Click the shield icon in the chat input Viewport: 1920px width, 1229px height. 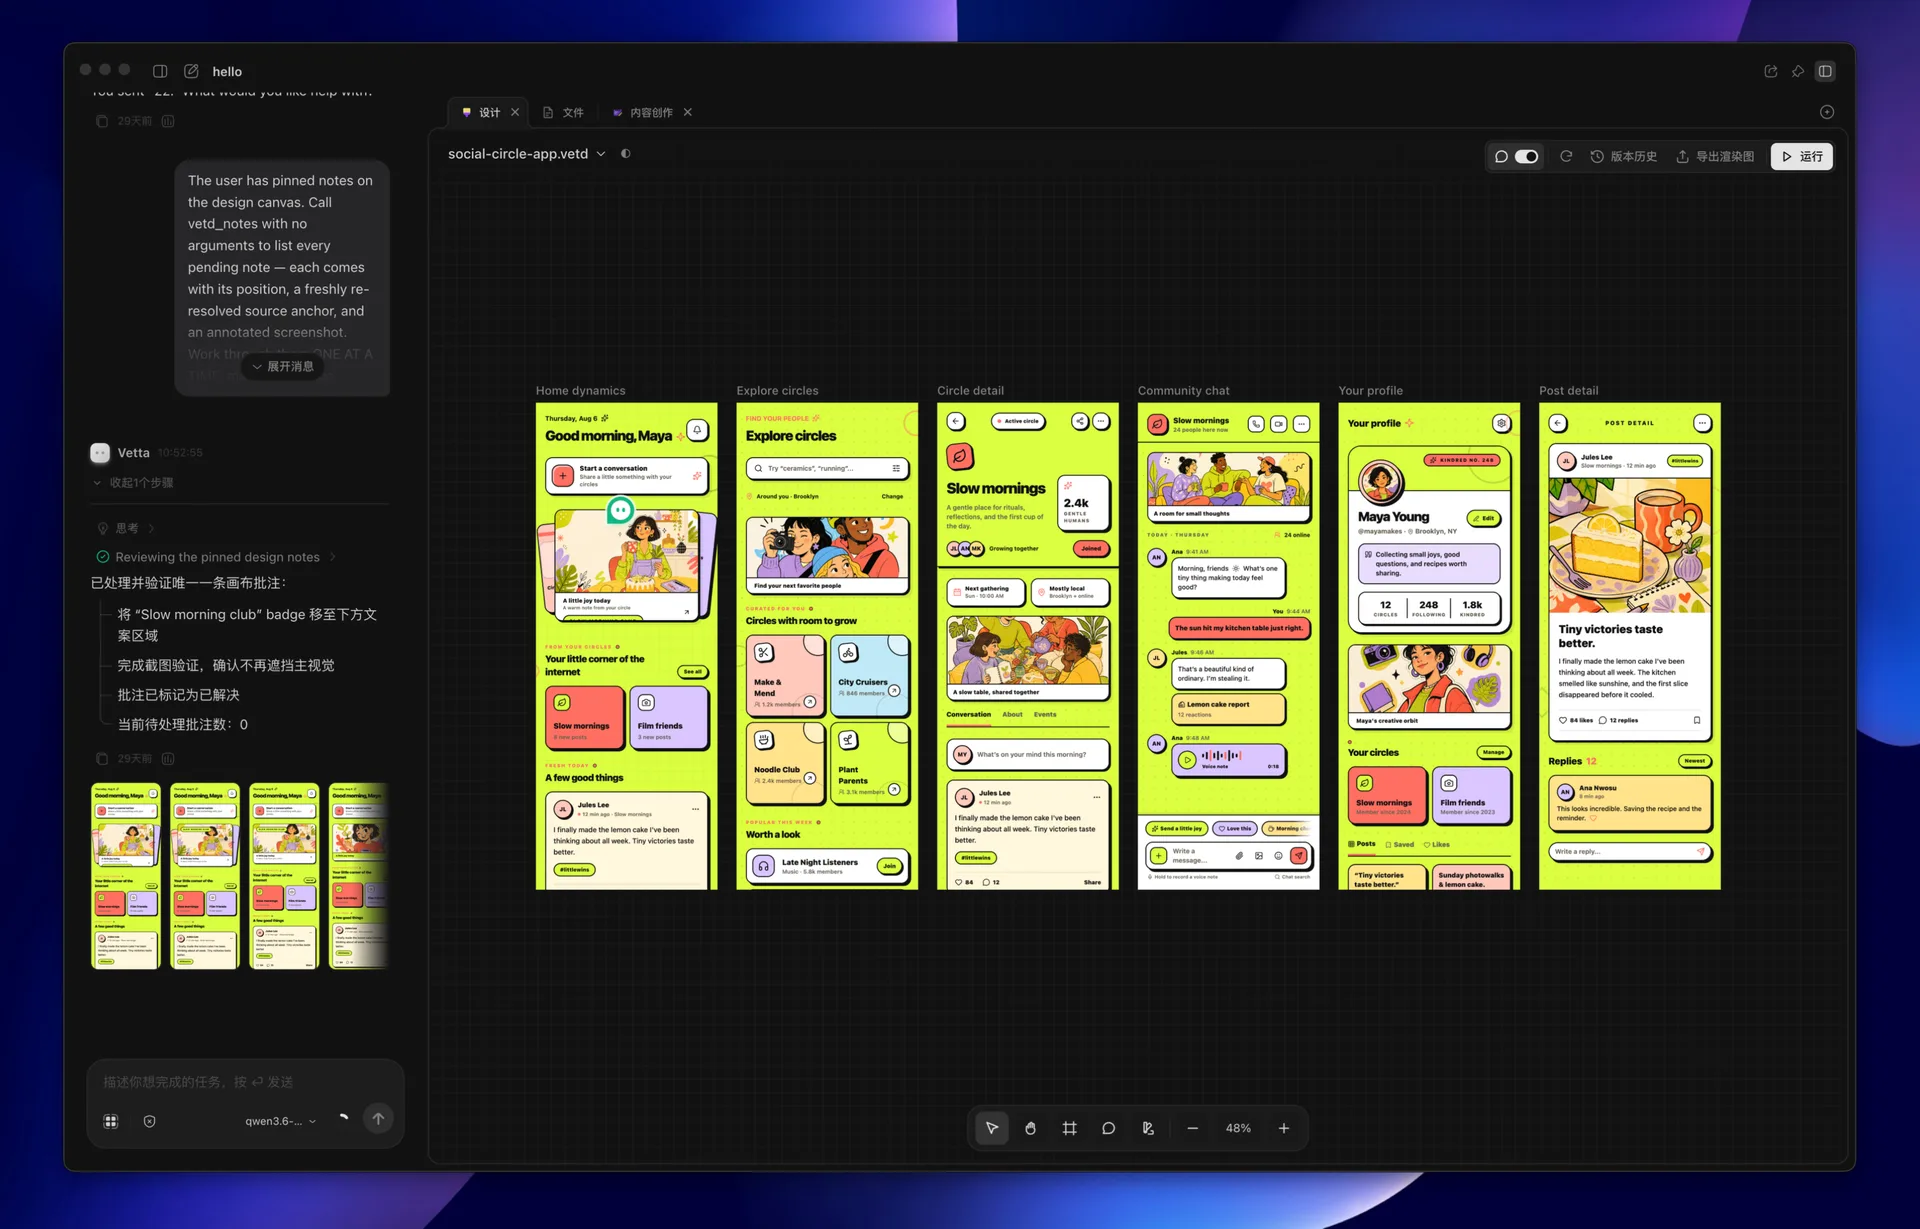(x=150, y=1121)
